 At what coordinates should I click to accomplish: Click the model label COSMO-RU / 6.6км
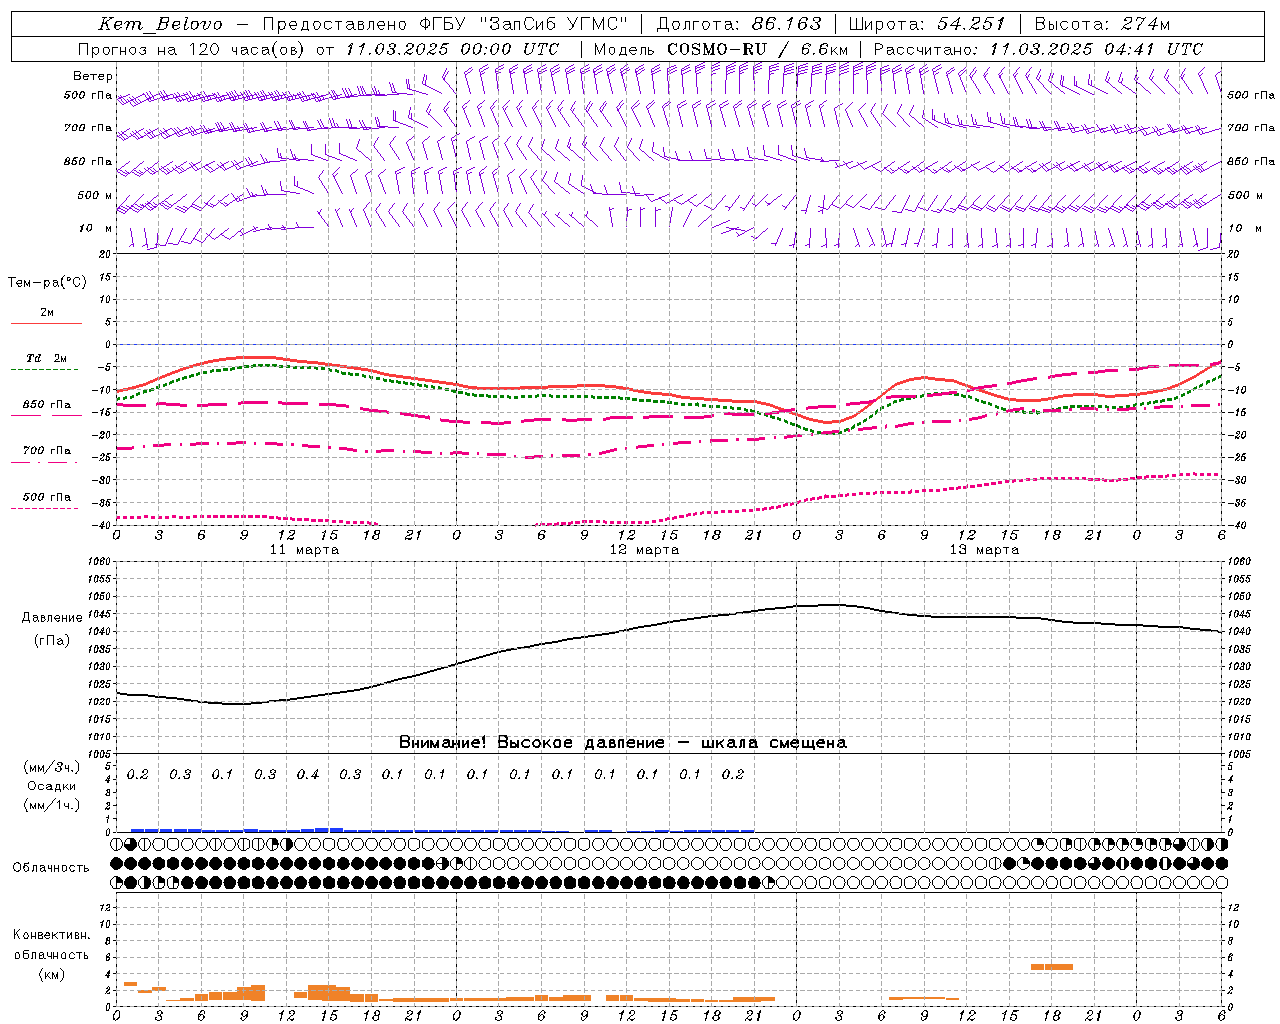(757, 49)
